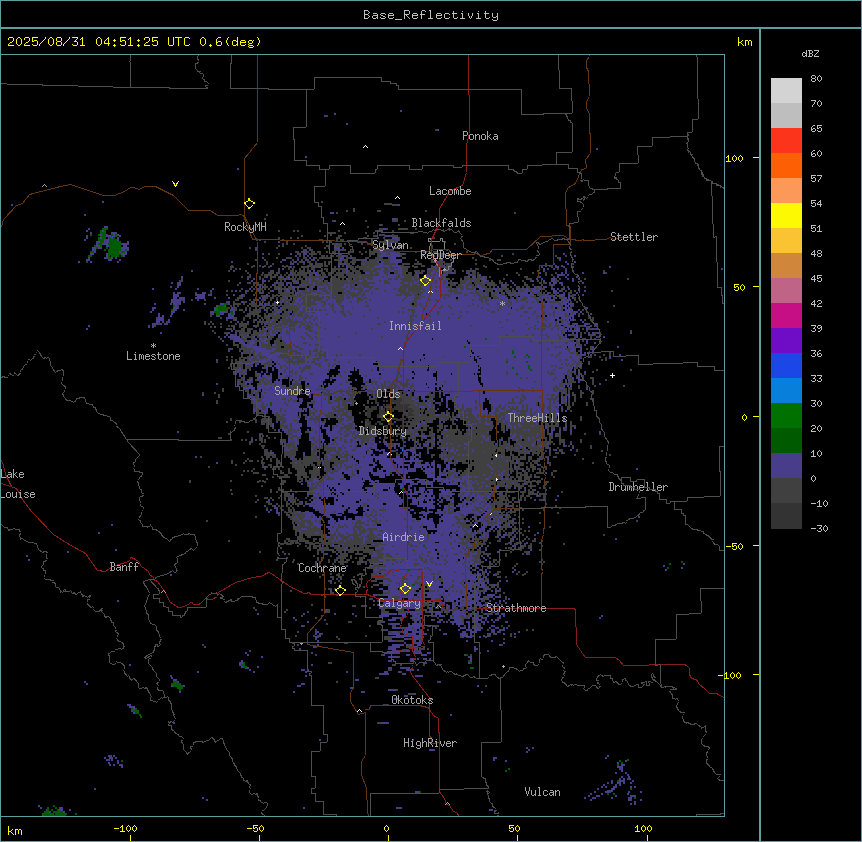Click the Limestone label

click(x=153, y=356)
